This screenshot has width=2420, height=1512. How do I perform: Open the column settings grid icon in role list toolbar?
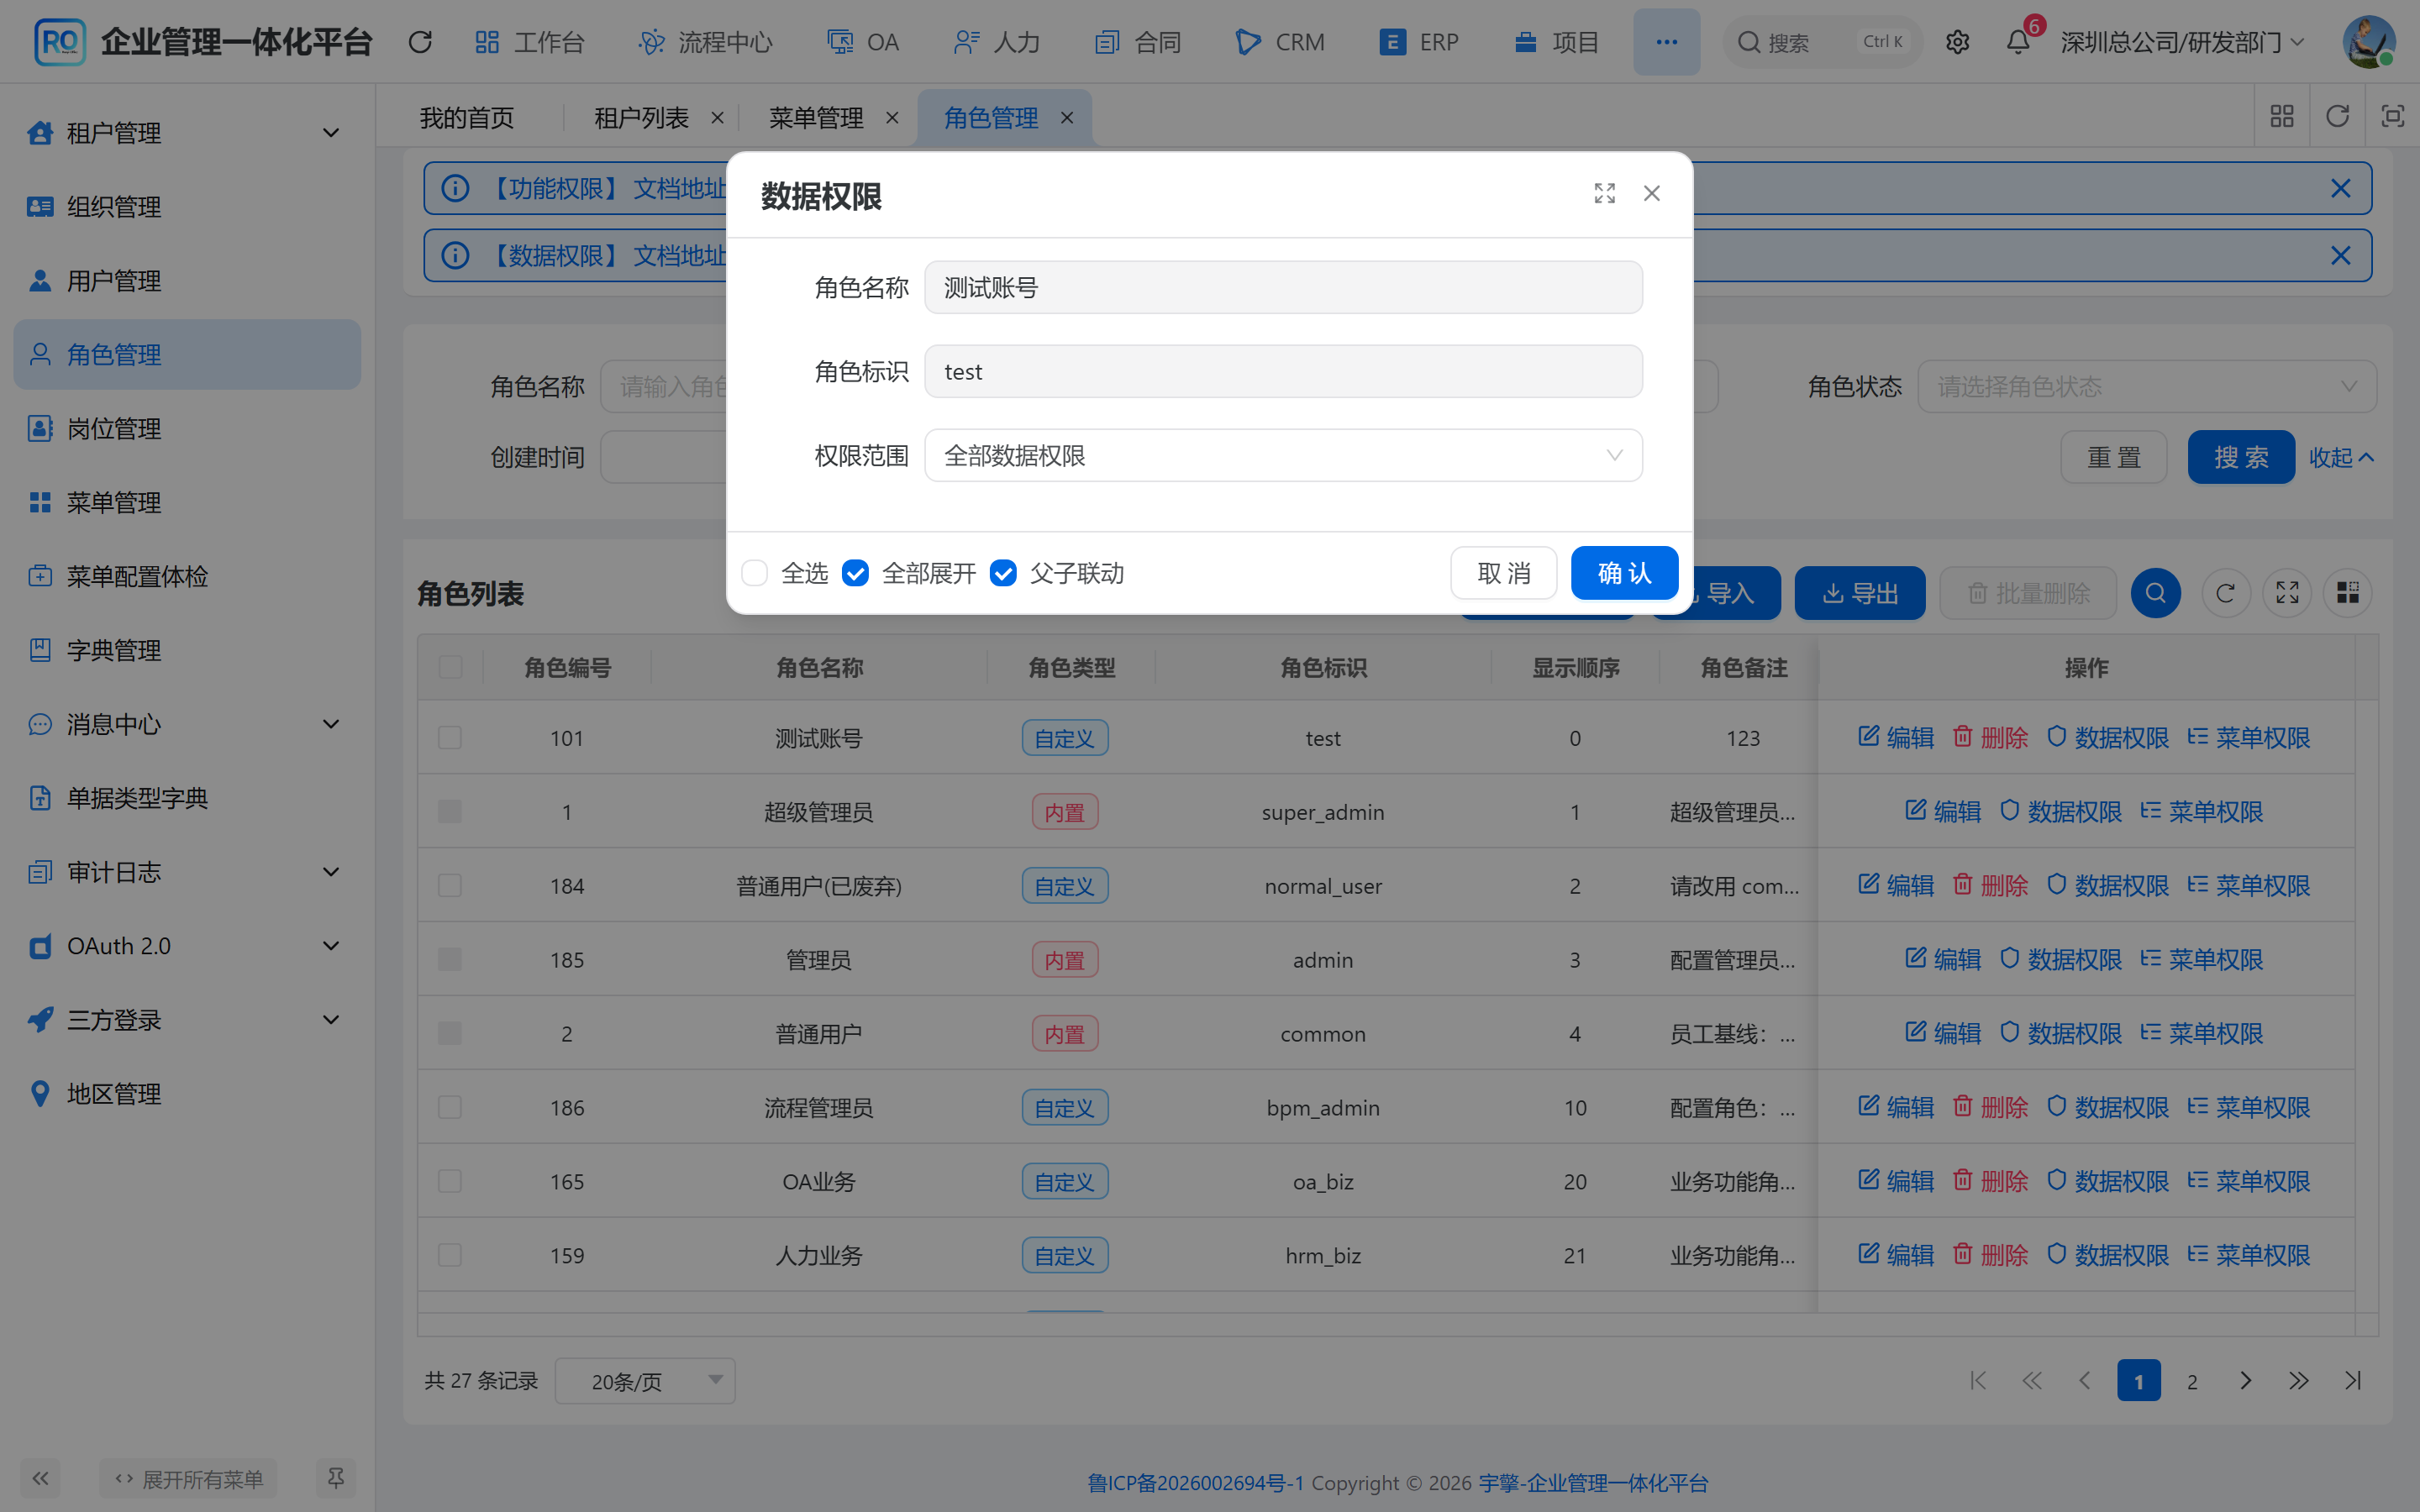(2347, 593)
